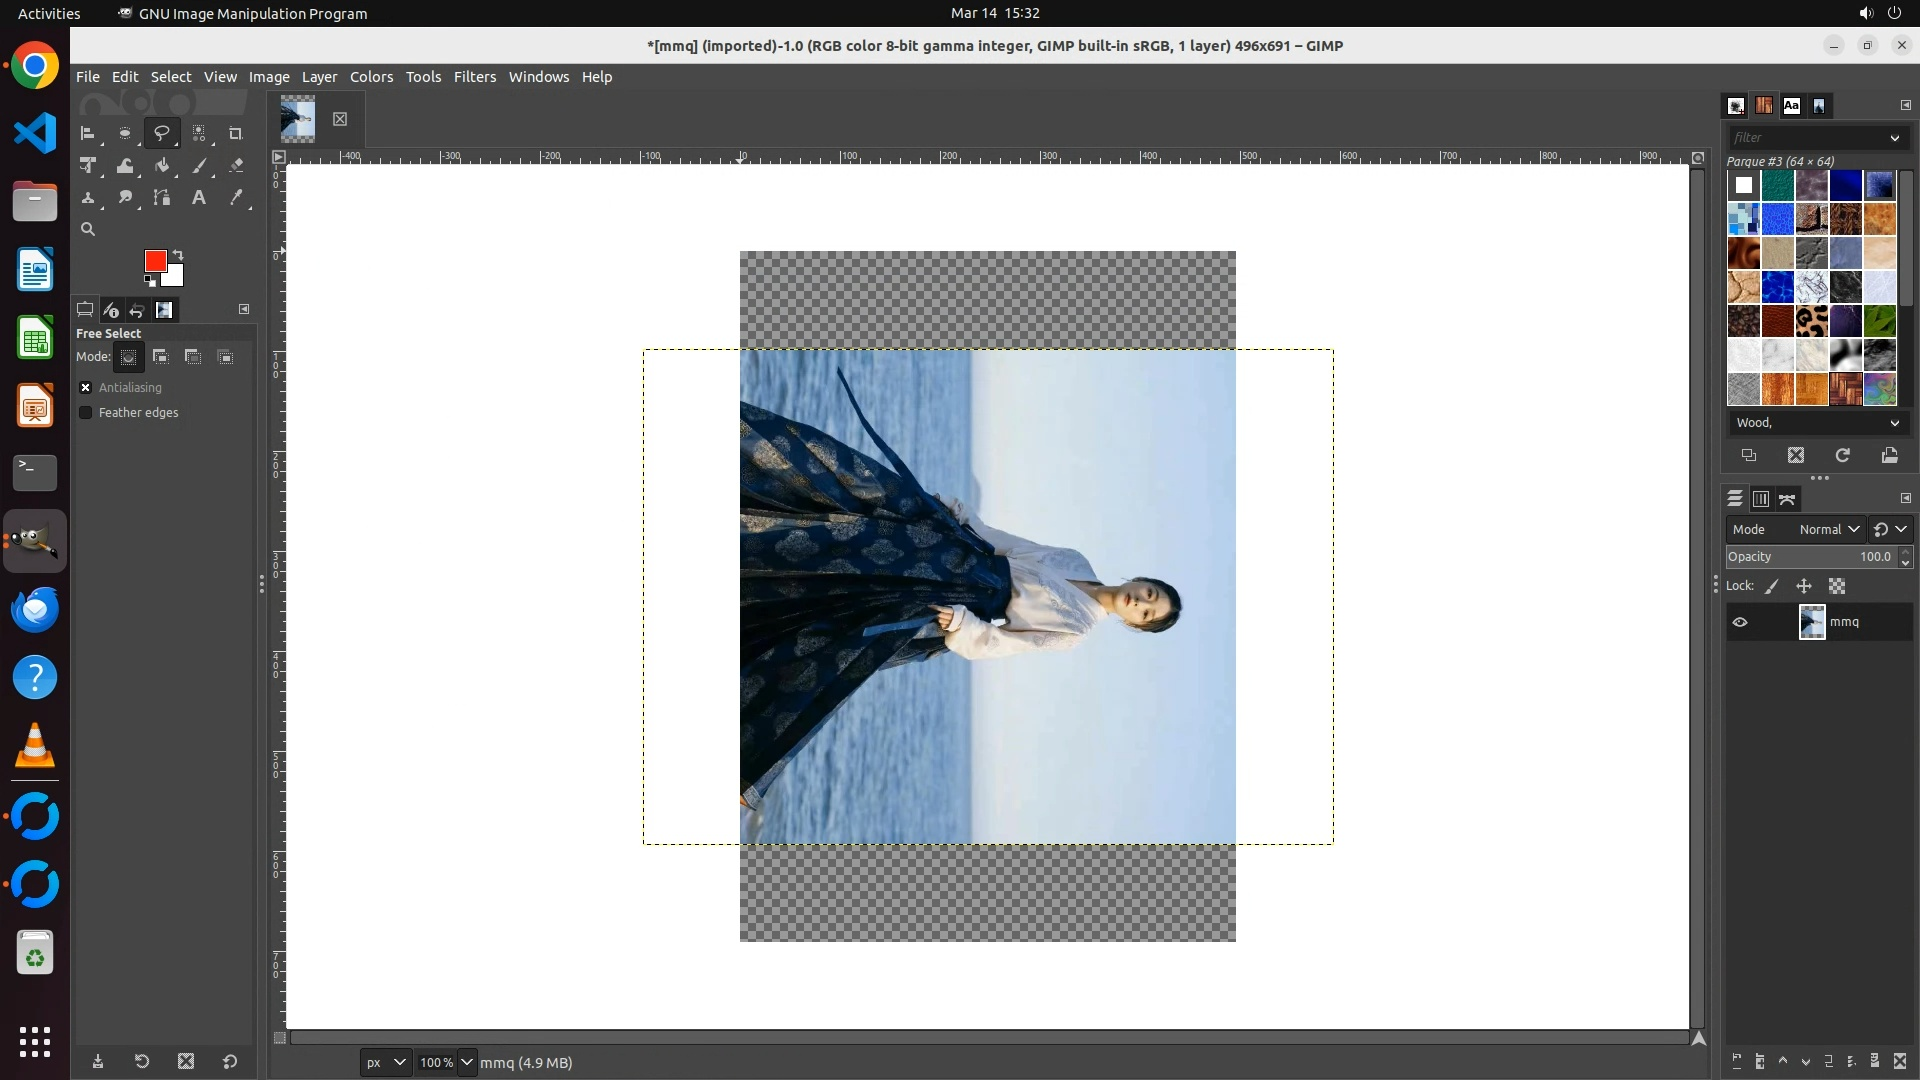Enable Feather edges option

click(86, 413)
